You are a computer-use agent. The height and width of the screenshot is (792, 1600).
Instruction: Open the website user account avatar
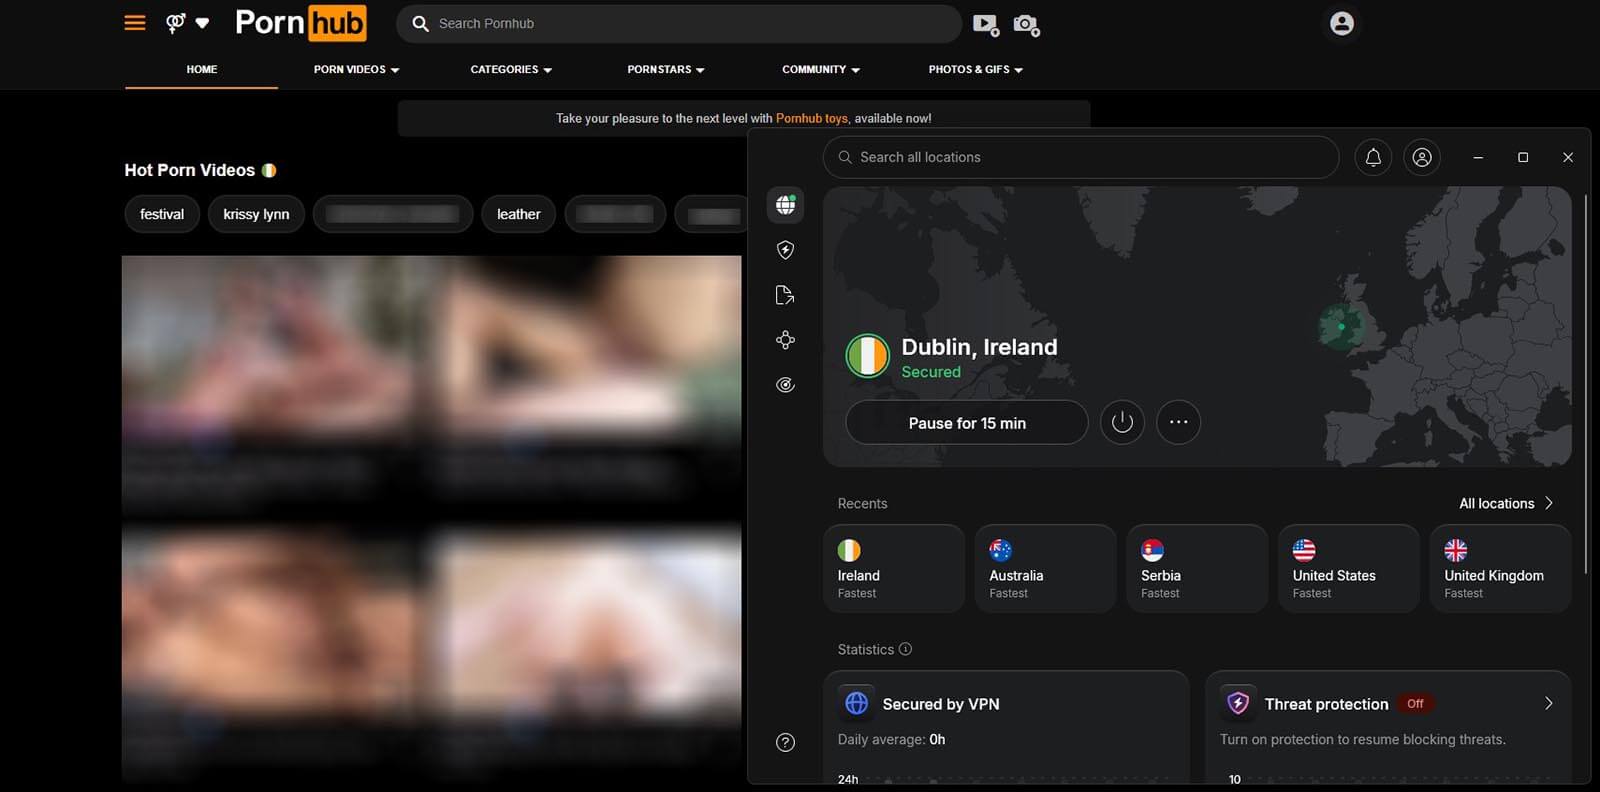pos(1342,23)
